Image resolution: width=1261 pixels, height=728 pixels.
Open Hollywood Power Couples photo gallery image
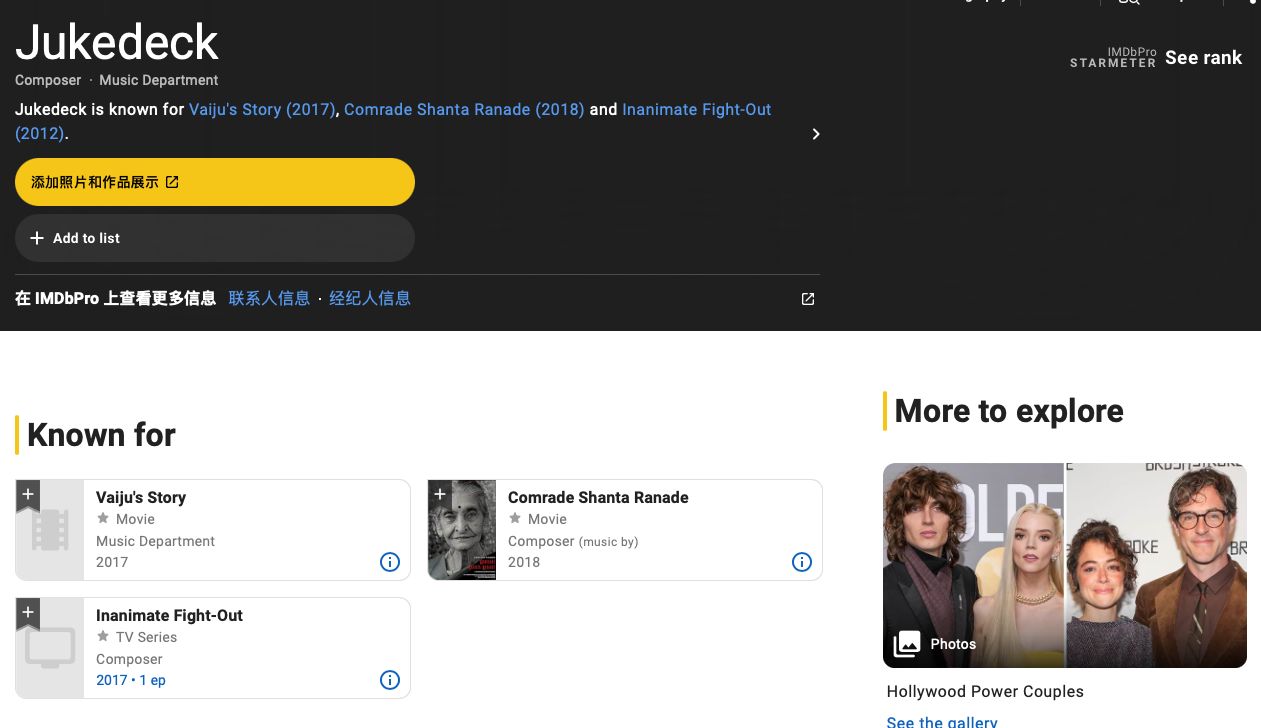coord(1065,565)
